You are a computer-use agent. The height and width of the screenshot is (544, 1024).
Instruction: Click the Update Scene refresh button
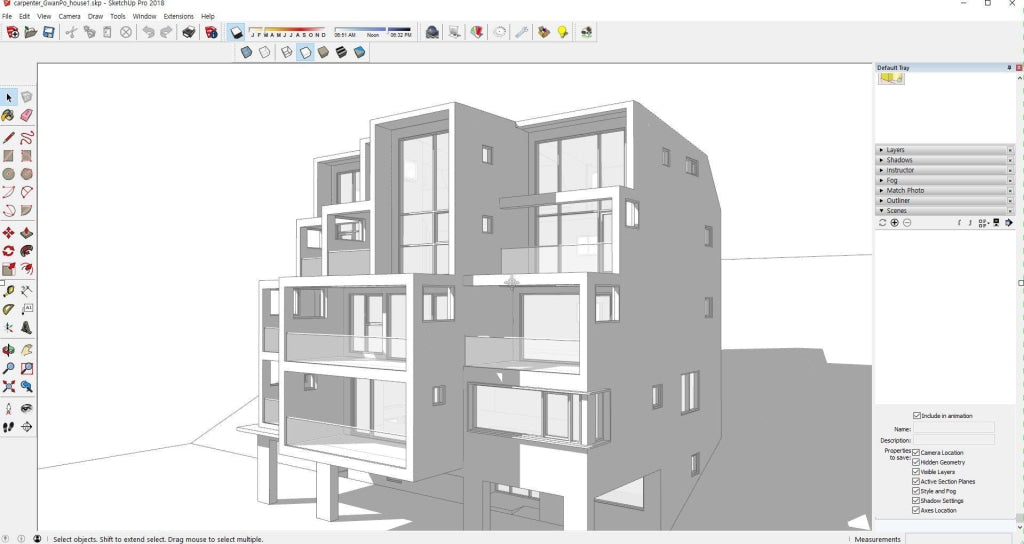click(x=882, y=223)
